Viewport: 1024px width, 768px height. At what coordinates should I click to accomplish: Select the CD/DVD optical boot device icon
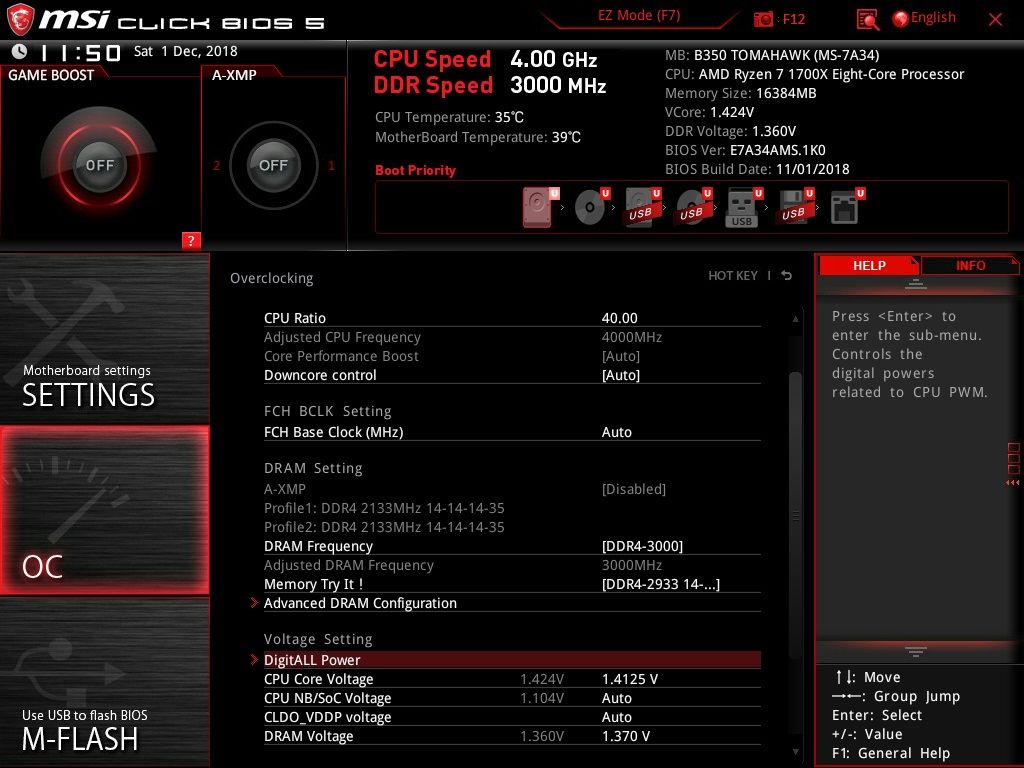591,207
